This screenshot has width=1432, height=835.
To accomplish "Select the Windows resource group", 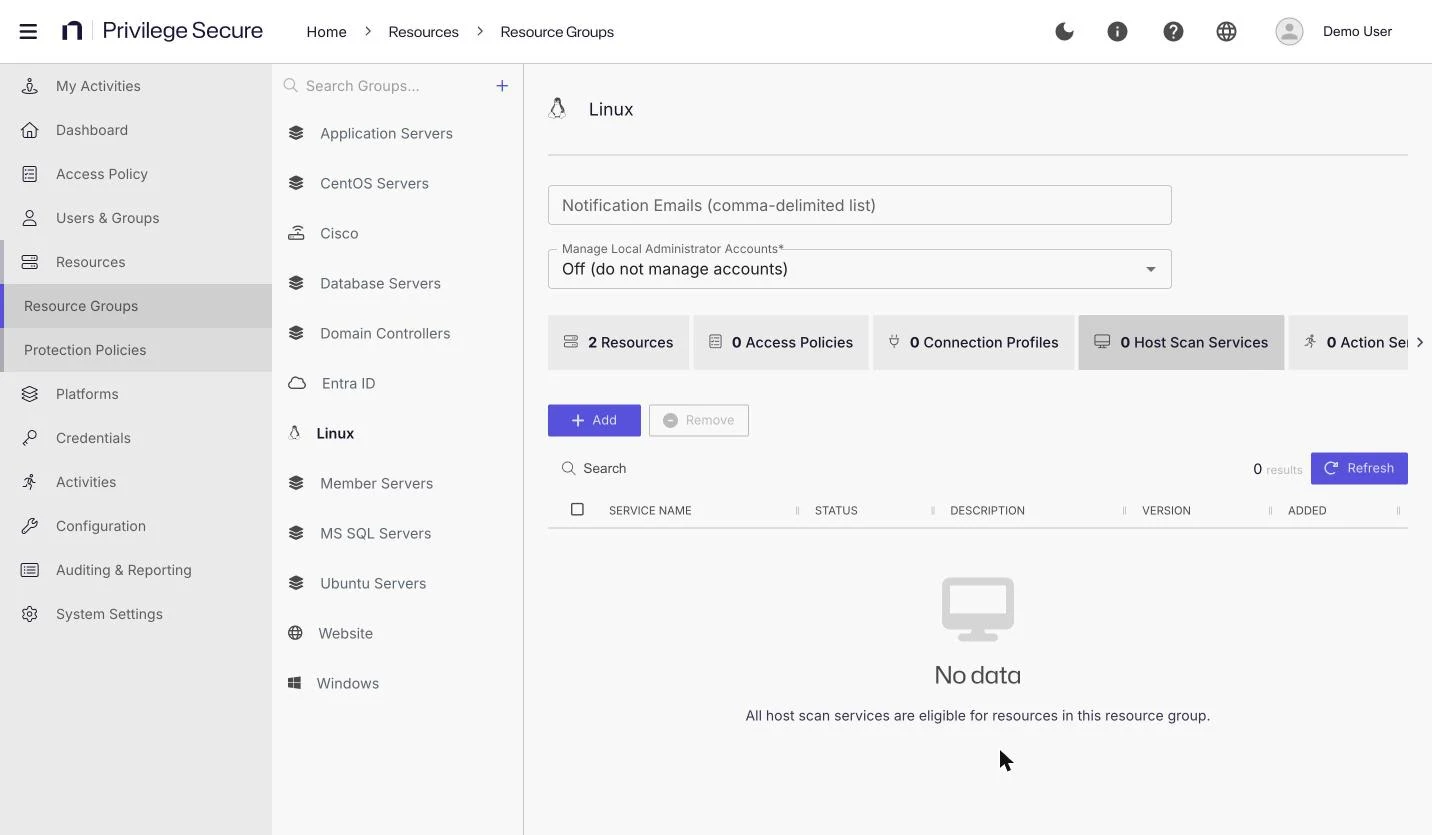I will point(398,683).
